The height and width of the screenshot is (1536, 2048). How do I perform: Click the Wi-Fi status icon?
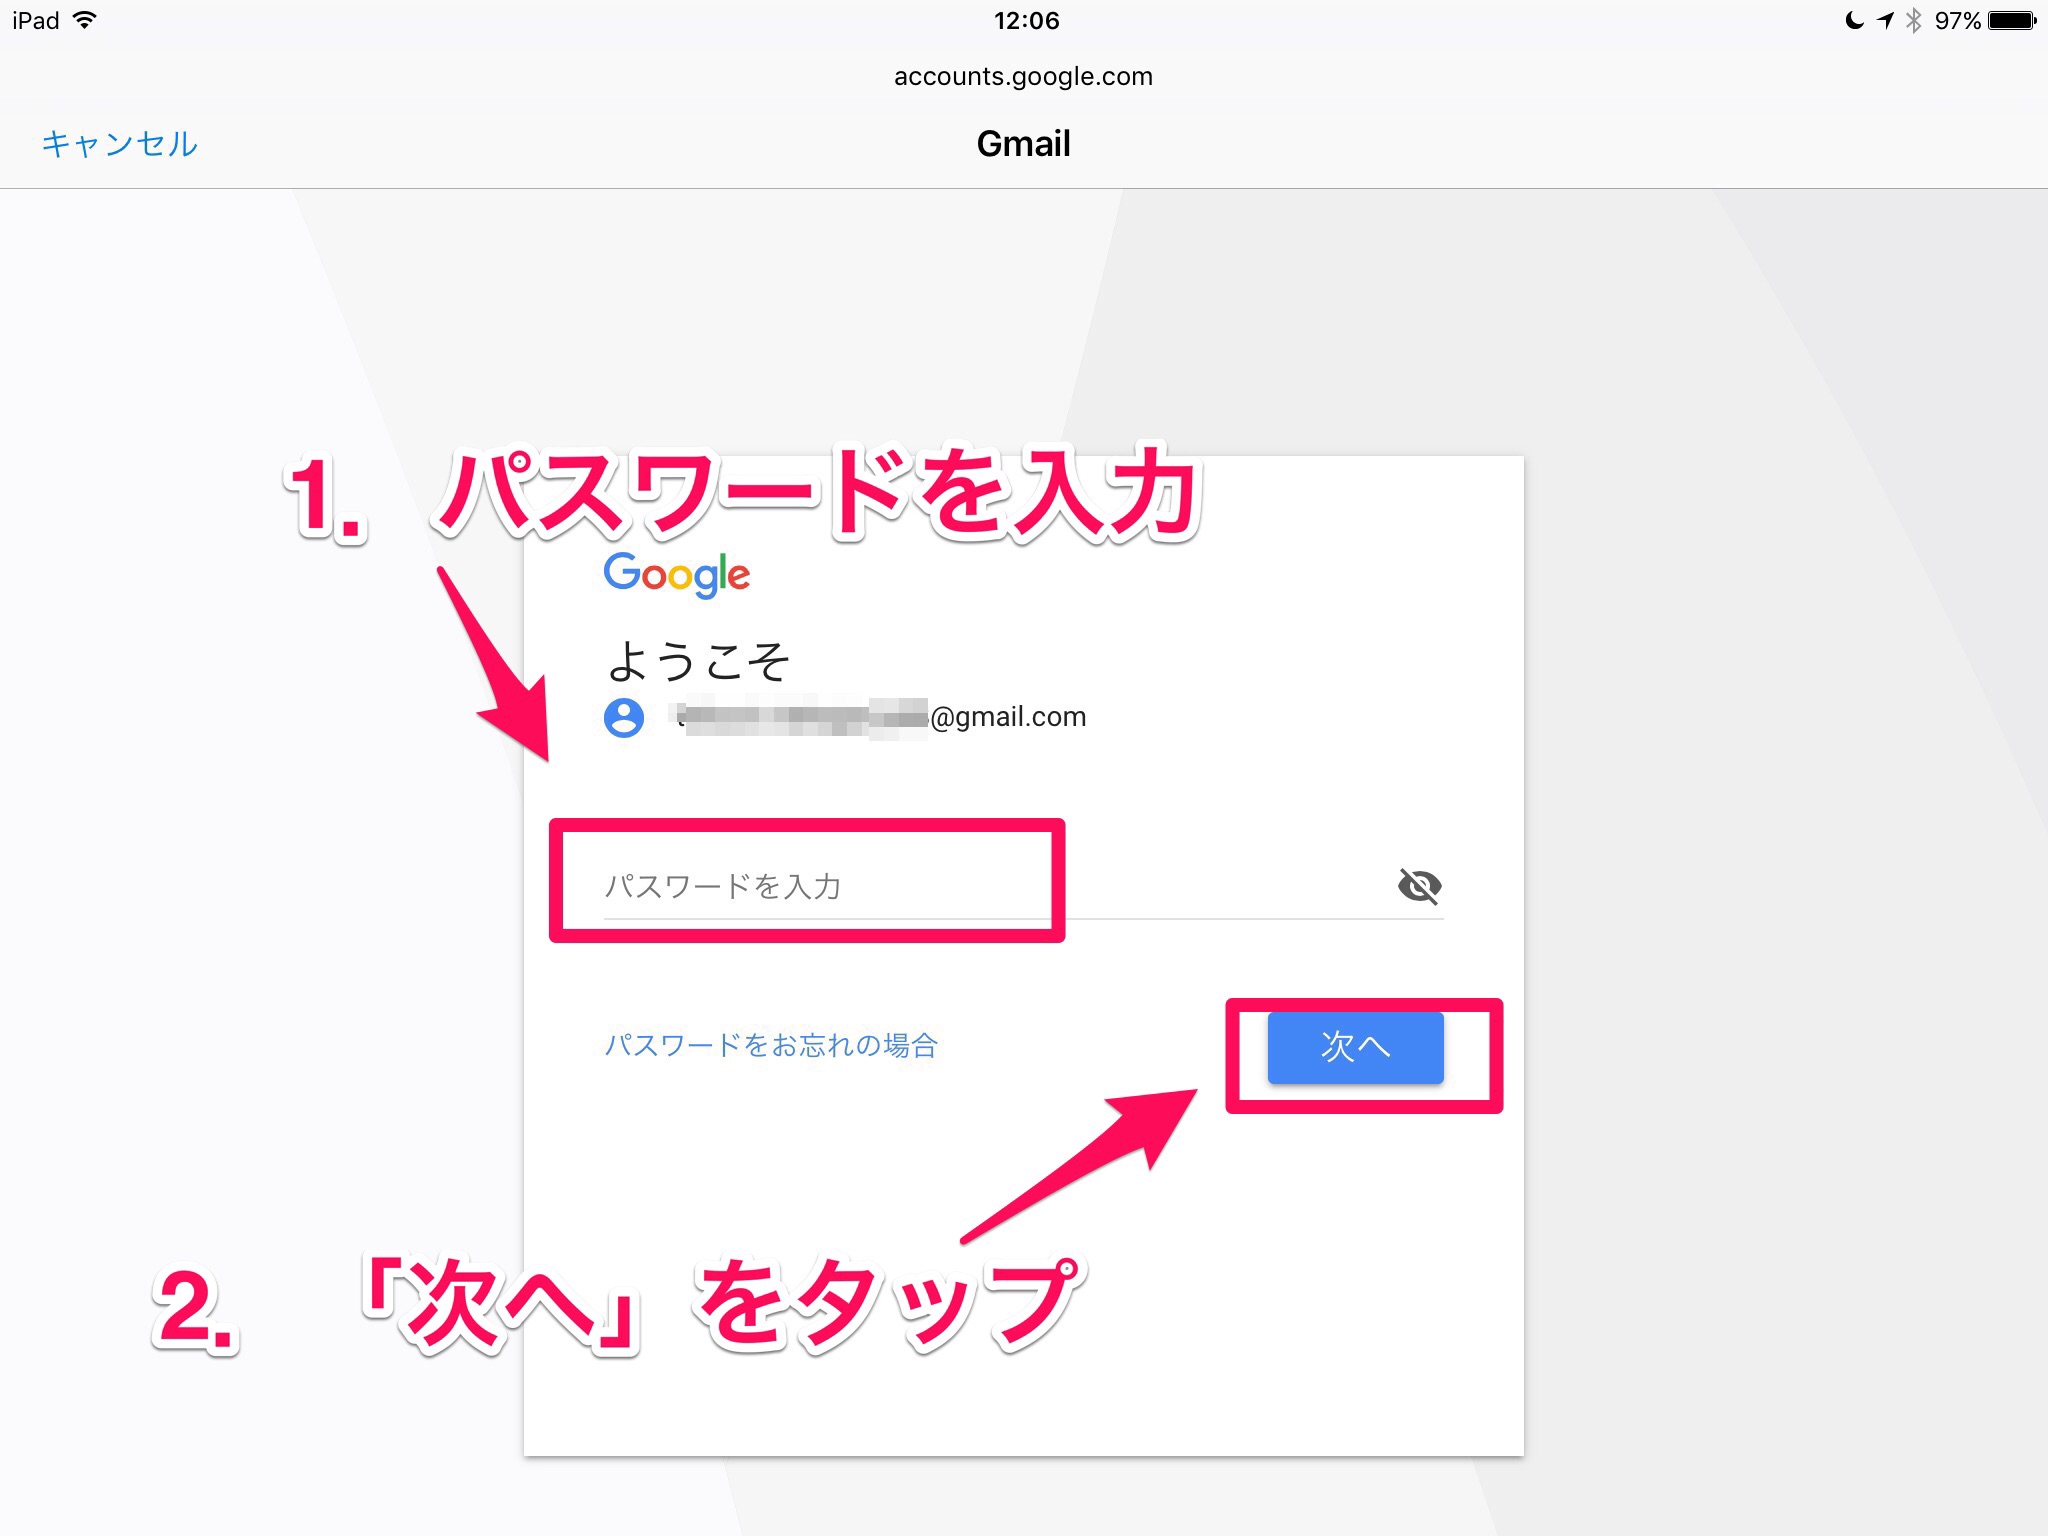click(x=86, y=20)
